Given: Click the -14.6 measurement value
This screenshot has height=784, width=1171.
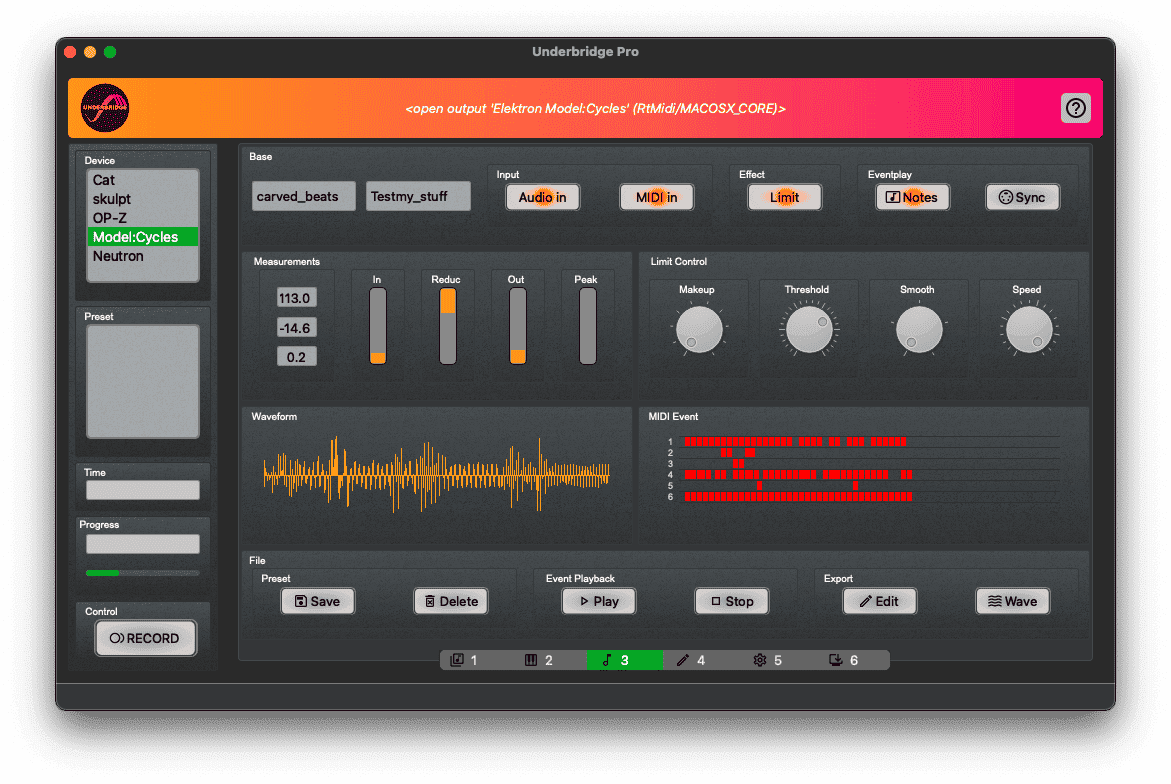Looking at the screenshot, I should pyautogui.click(x=296, y=328).
